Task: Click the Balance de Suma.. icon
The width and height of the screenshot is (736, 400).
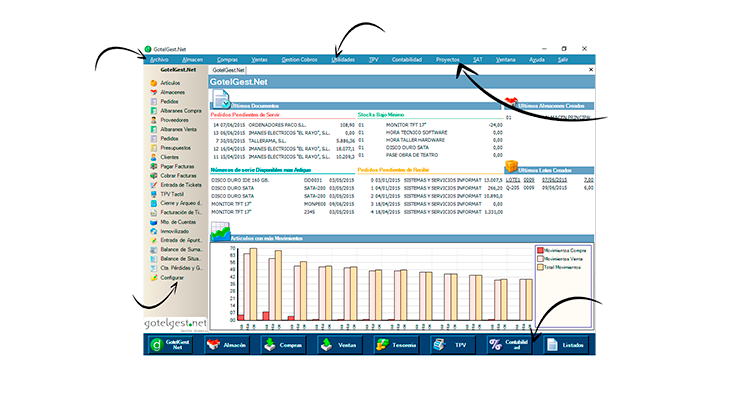Action: click(x=153, y=250)
